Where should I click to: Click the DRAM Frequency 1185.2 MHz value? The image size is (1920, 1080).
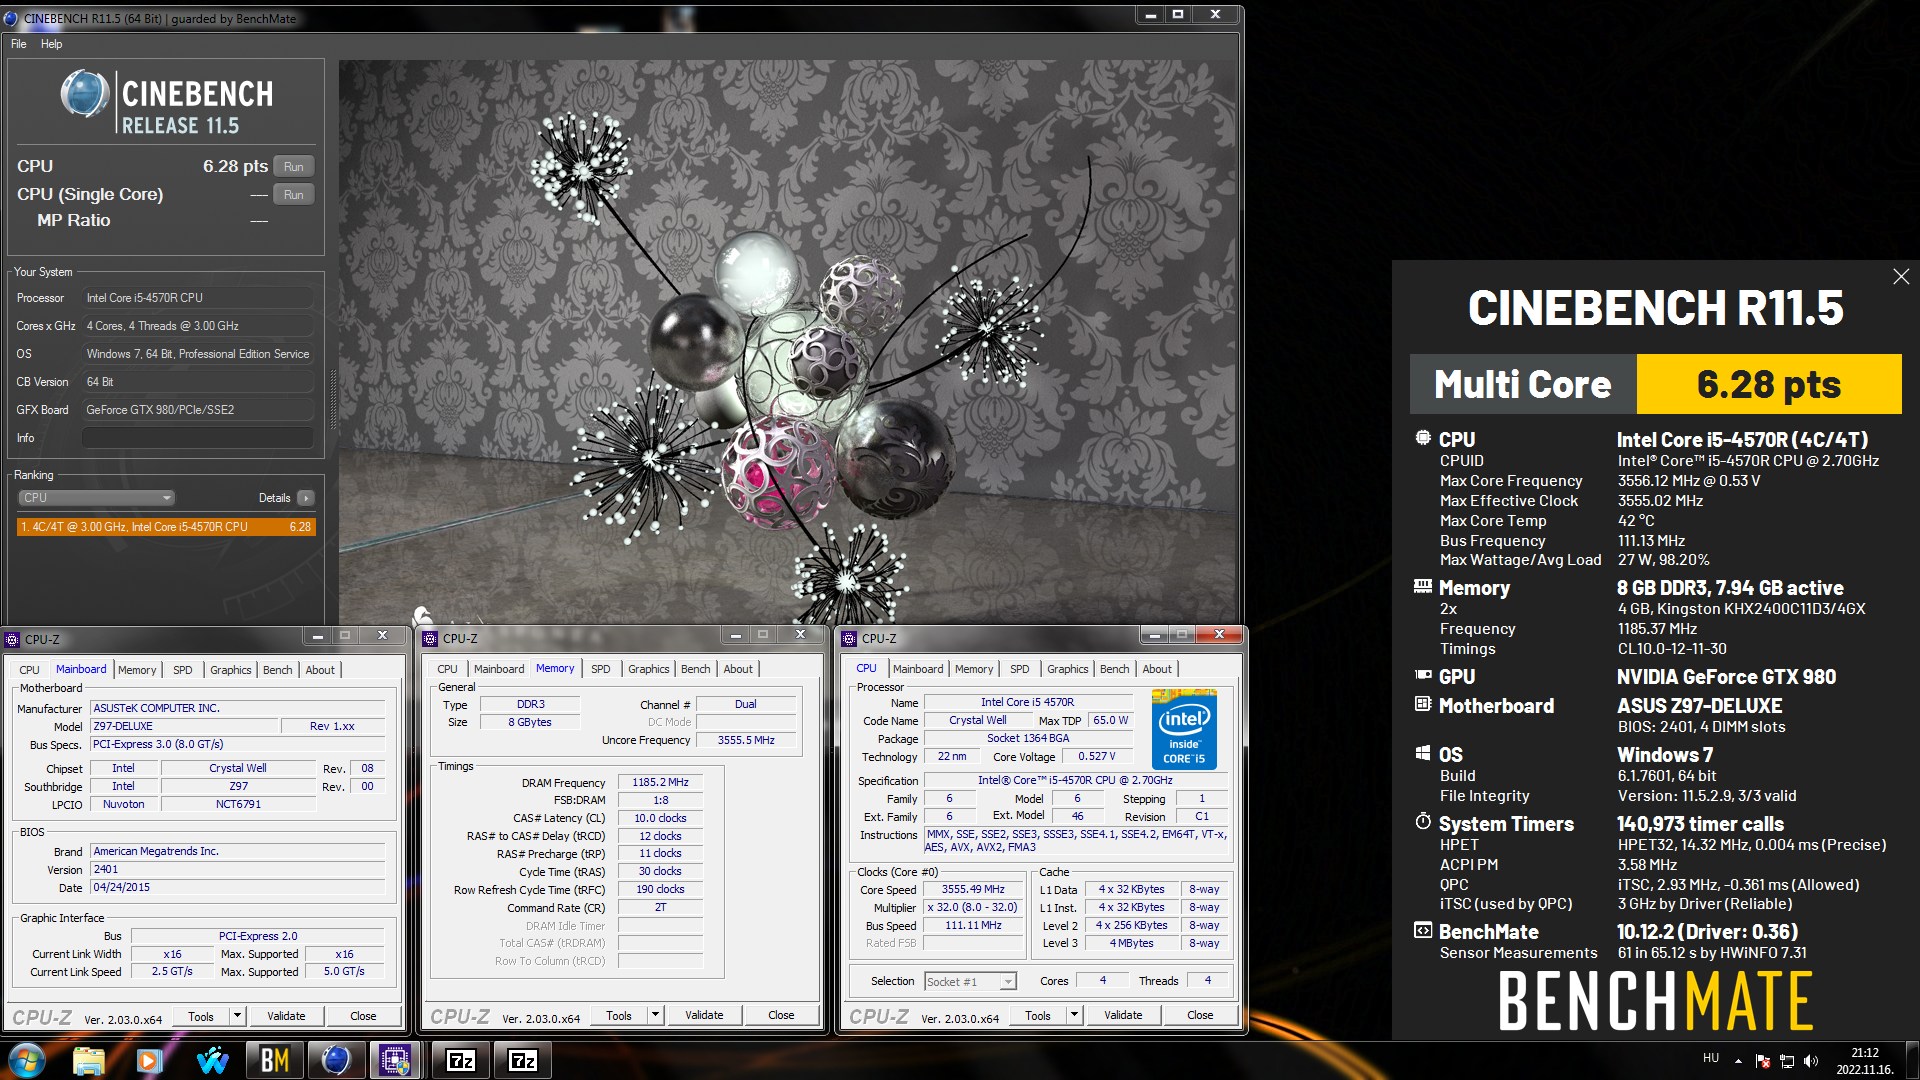pyautogui.click(x=660, y=783)
